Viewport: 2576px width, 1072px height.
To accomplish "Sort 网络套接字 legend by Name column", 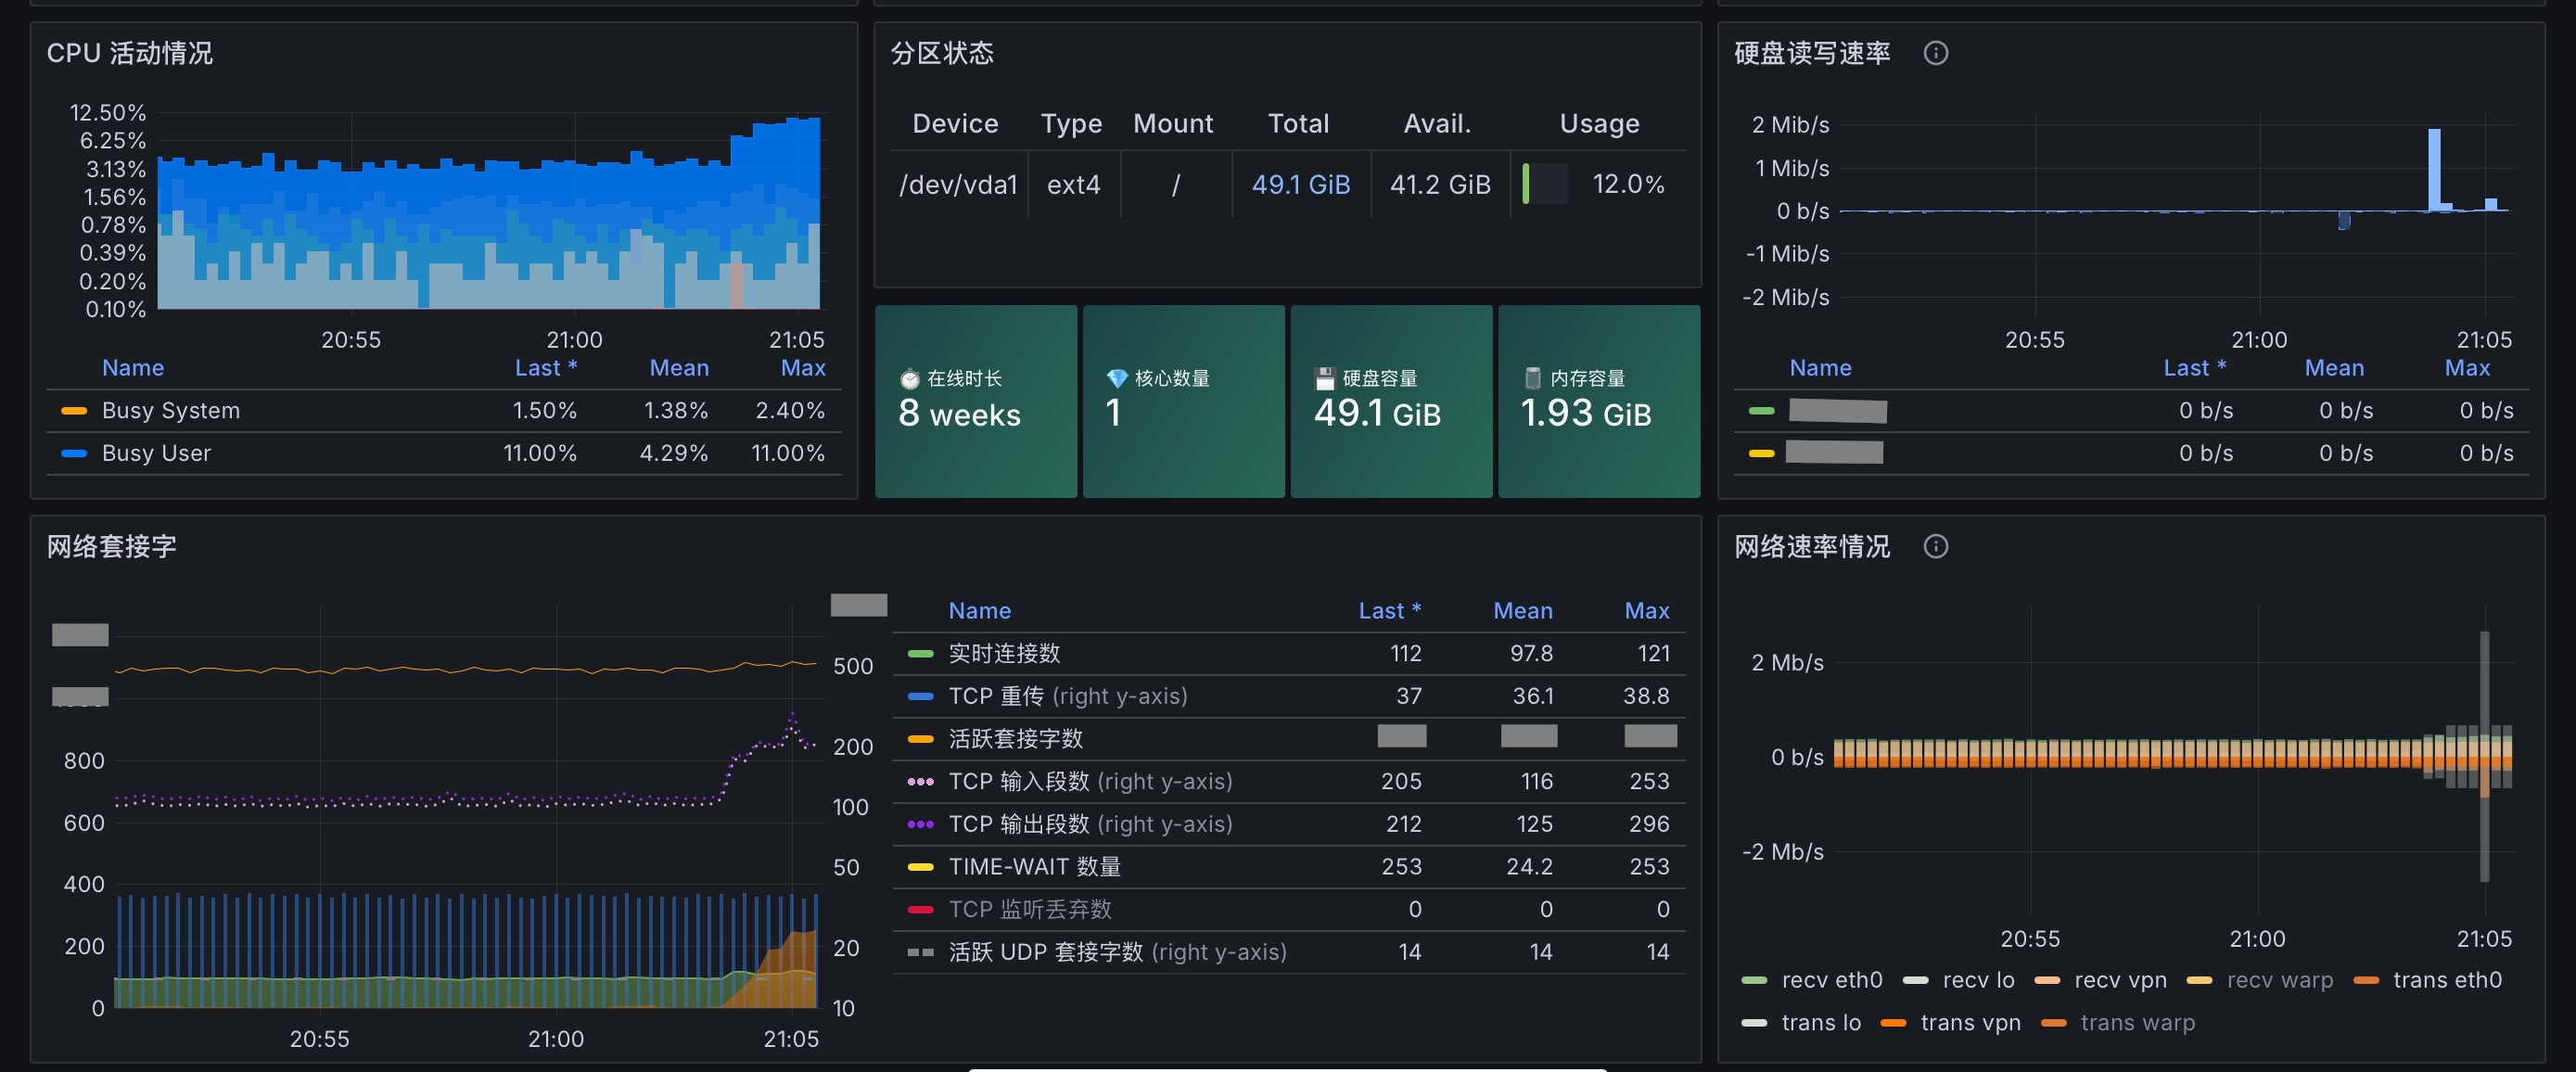I will pos(979,611).
